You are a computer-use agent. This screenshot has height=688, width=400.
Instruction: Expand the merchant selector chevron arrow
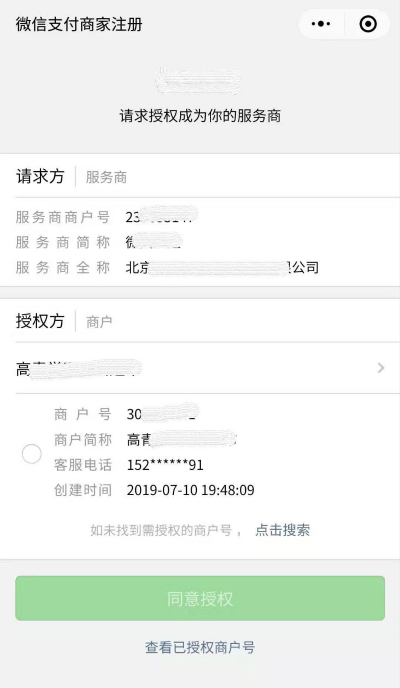click(381, 368)
